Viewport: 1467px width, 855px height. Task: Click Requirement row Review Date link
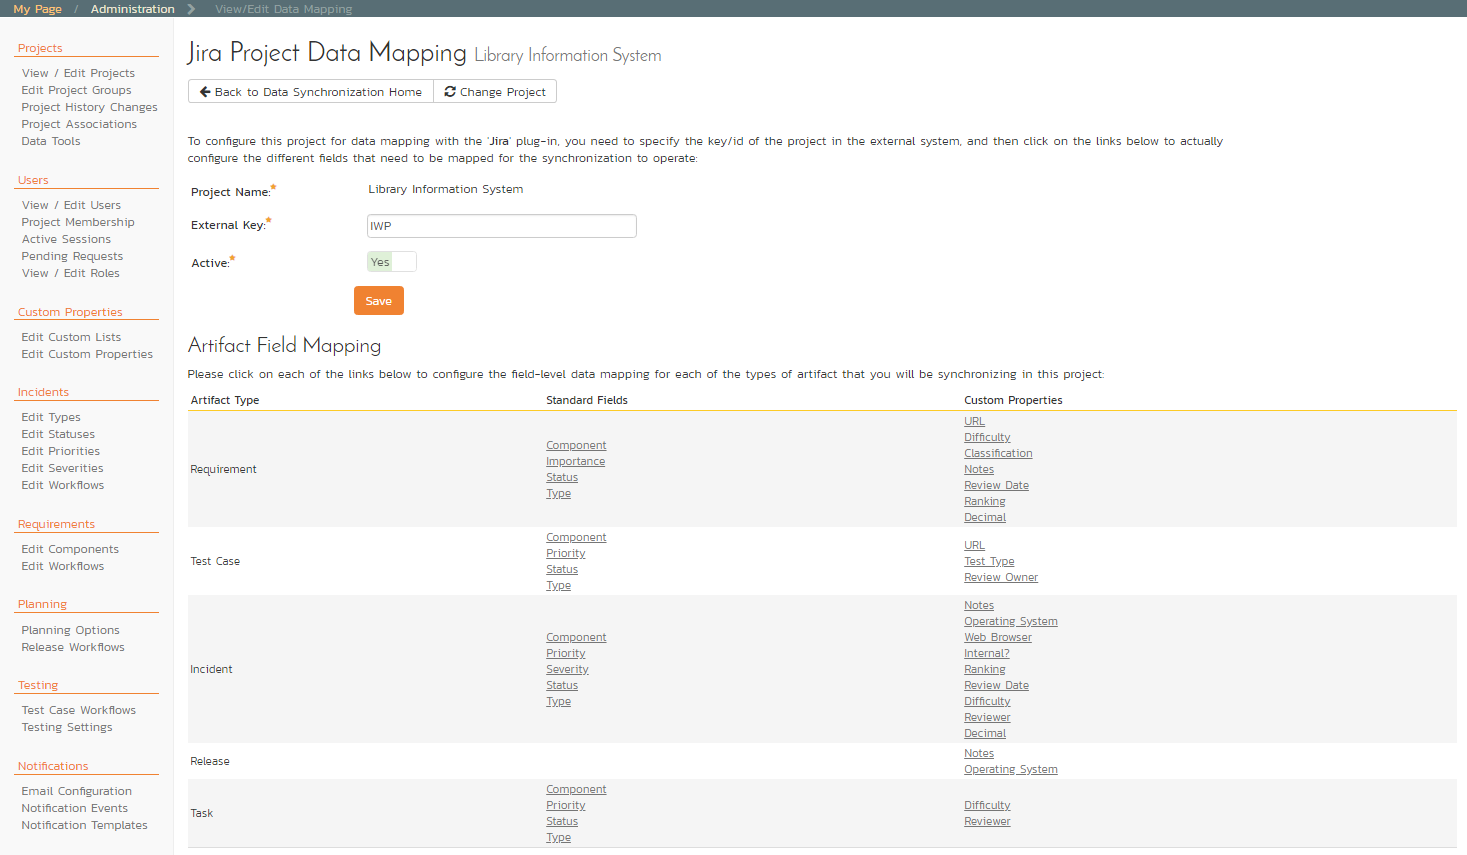pos(996,485)
